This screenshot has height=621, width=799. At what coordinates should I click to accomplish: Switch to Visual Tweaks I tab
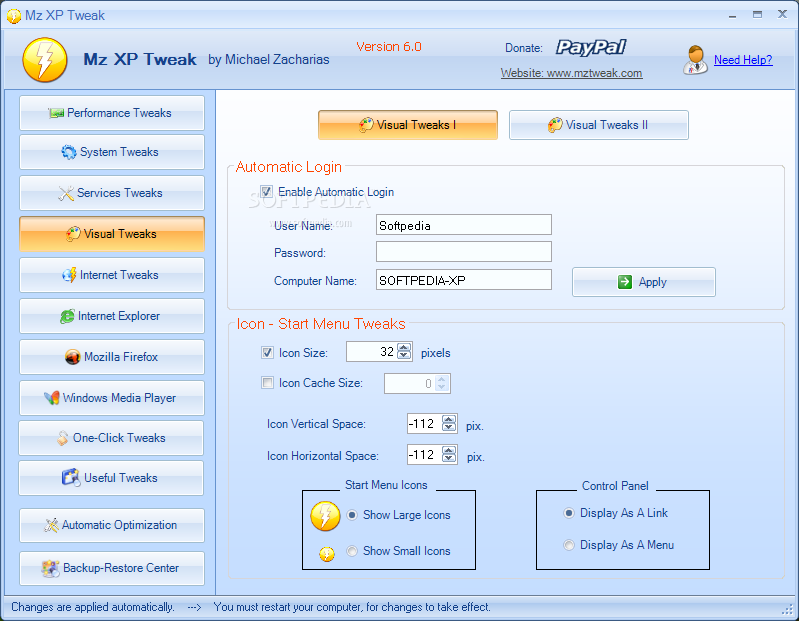pos(408,125)
